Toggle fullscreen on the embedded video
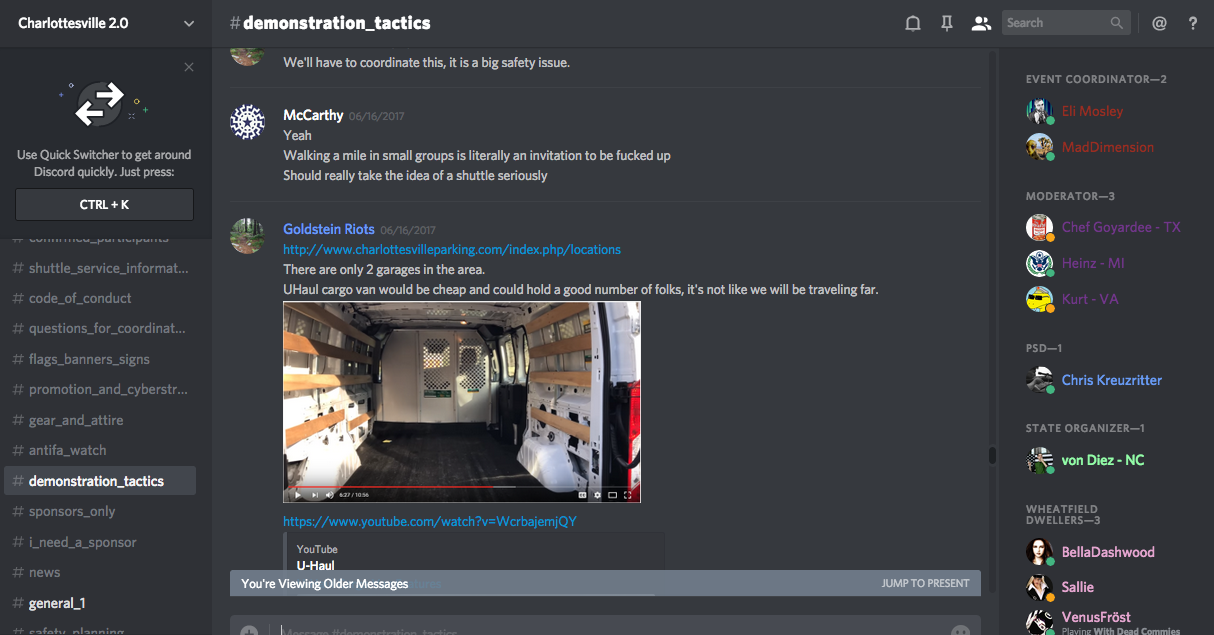Screen dimensions: 1214x635 pos(628,494)
